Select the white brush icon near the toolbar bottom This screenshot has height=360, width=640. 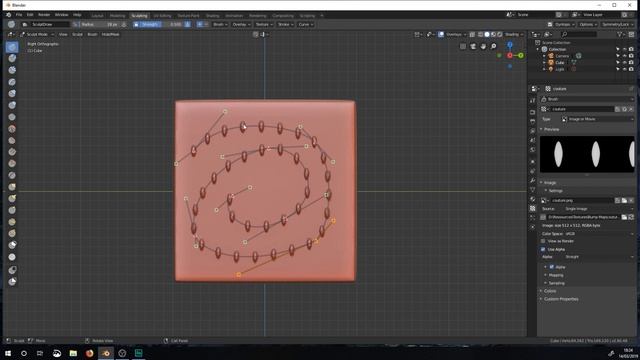(x=12, y=257)
